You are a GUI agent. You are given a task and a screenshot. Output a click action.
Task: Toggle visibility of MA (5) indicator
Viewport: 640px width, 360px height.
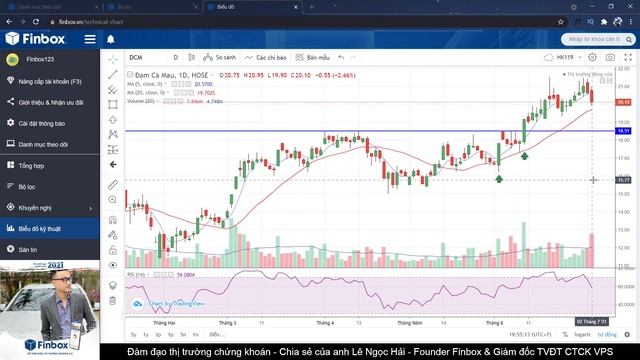pos(174,84)
